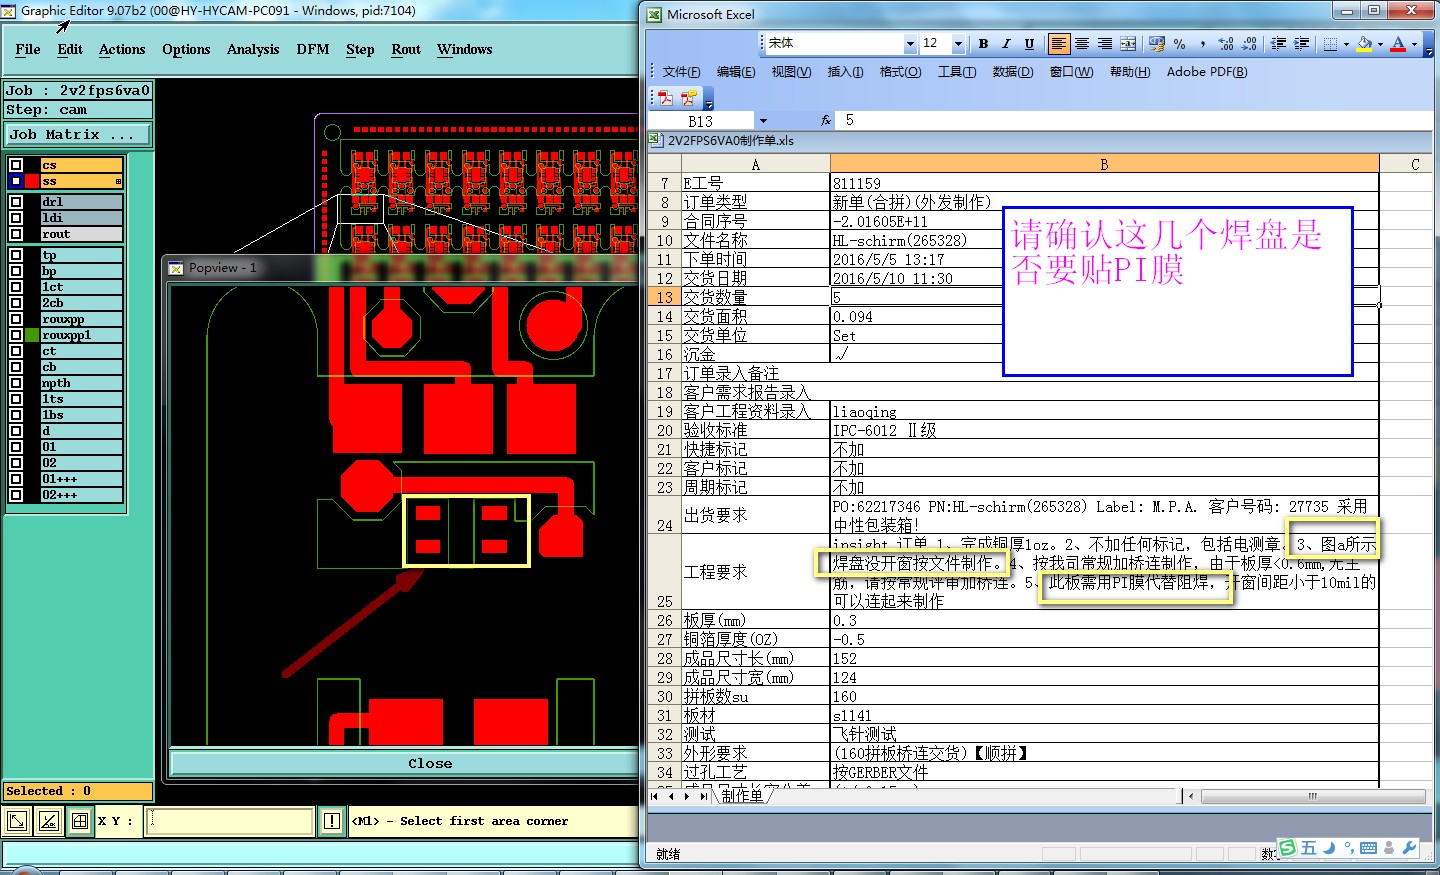This screenshot has width=1440, height=875.
Task: Open the font name dropdown showing 宋体
Action: pos(910,44)
